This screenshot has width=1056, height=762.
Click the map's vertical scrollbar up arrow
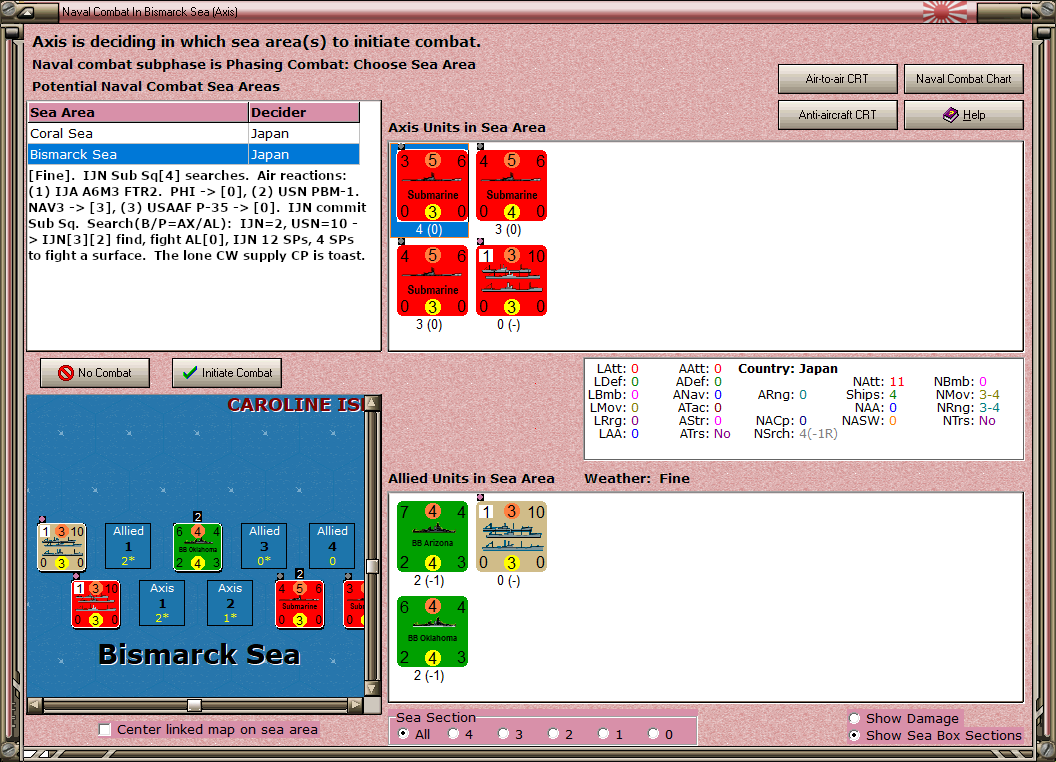click(x=372, y=403)
